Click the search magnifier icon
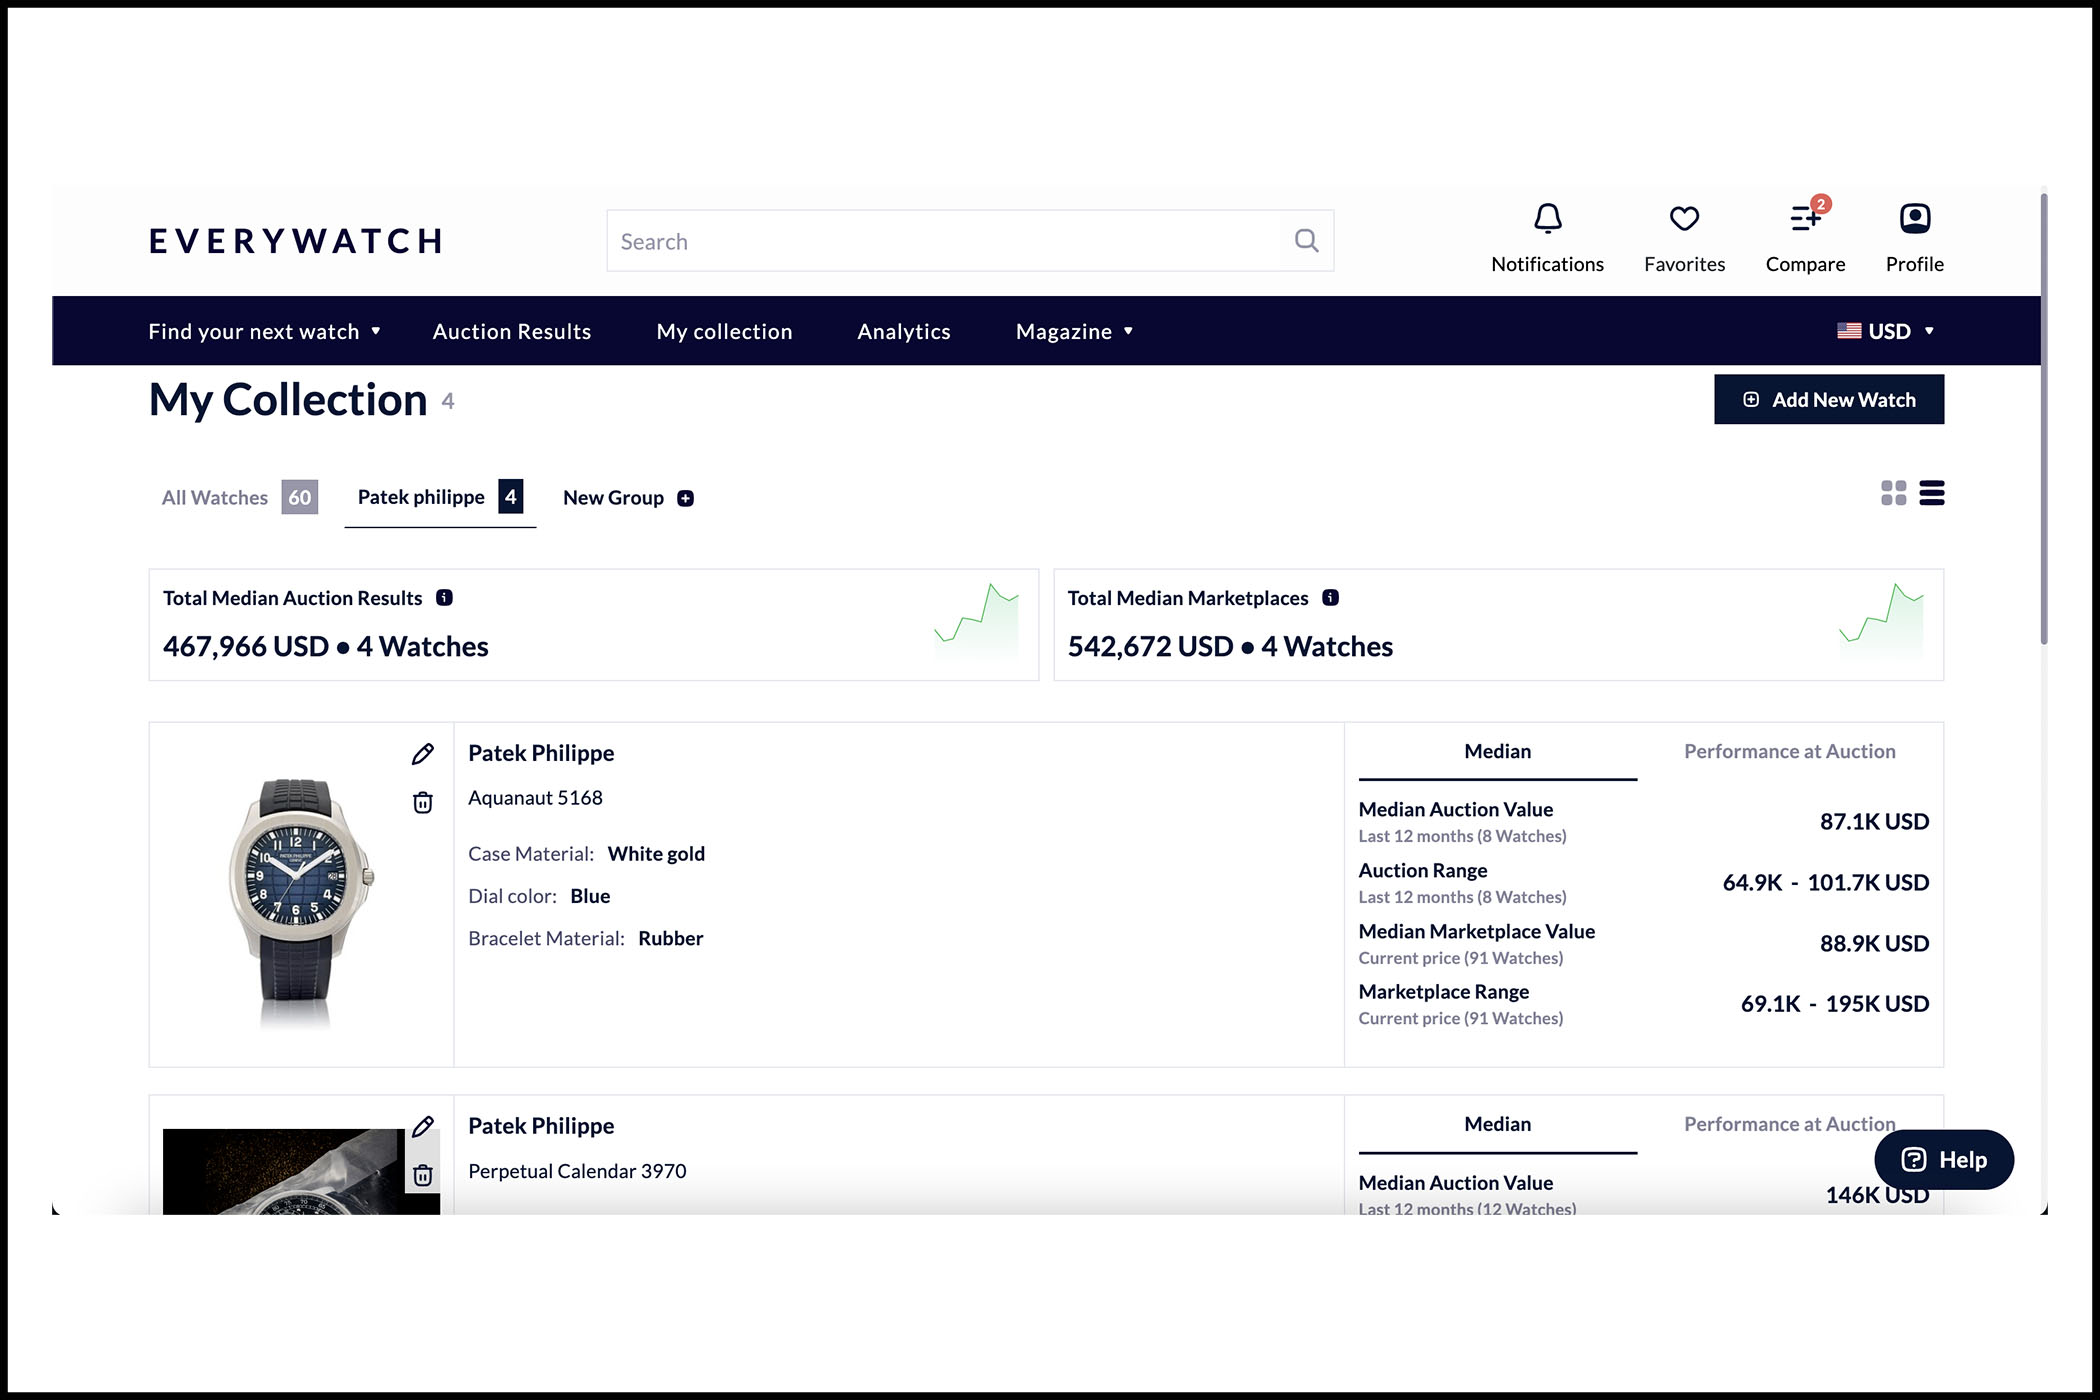The image size is (2100, 1400). point(1306,241)
